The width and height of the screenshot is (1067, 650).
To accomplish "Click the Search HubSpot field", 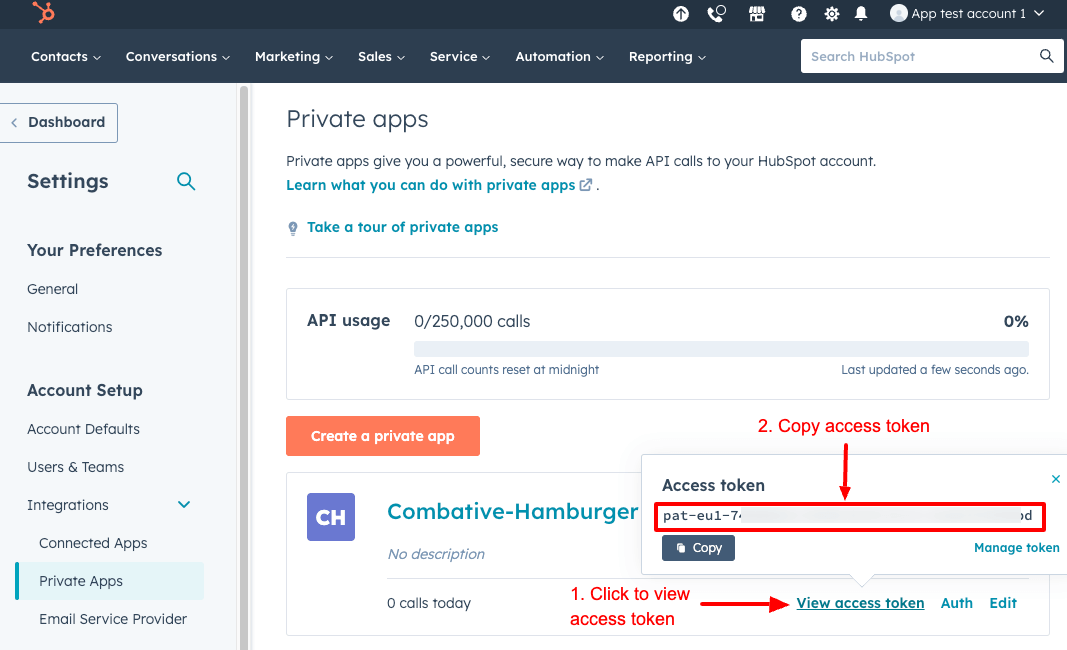I will pos(932,56).
